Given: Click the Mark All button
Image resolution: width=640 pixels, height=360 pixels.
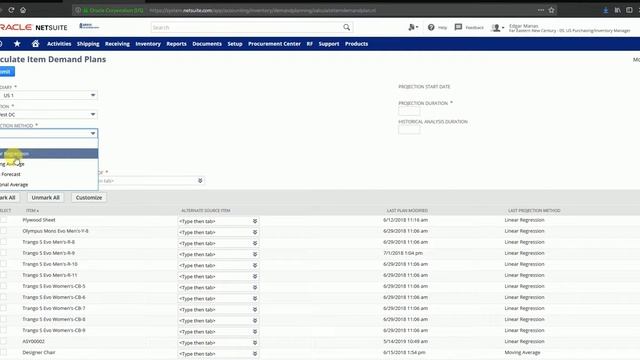Looking at the screenshot, I should tap(9, 198).
